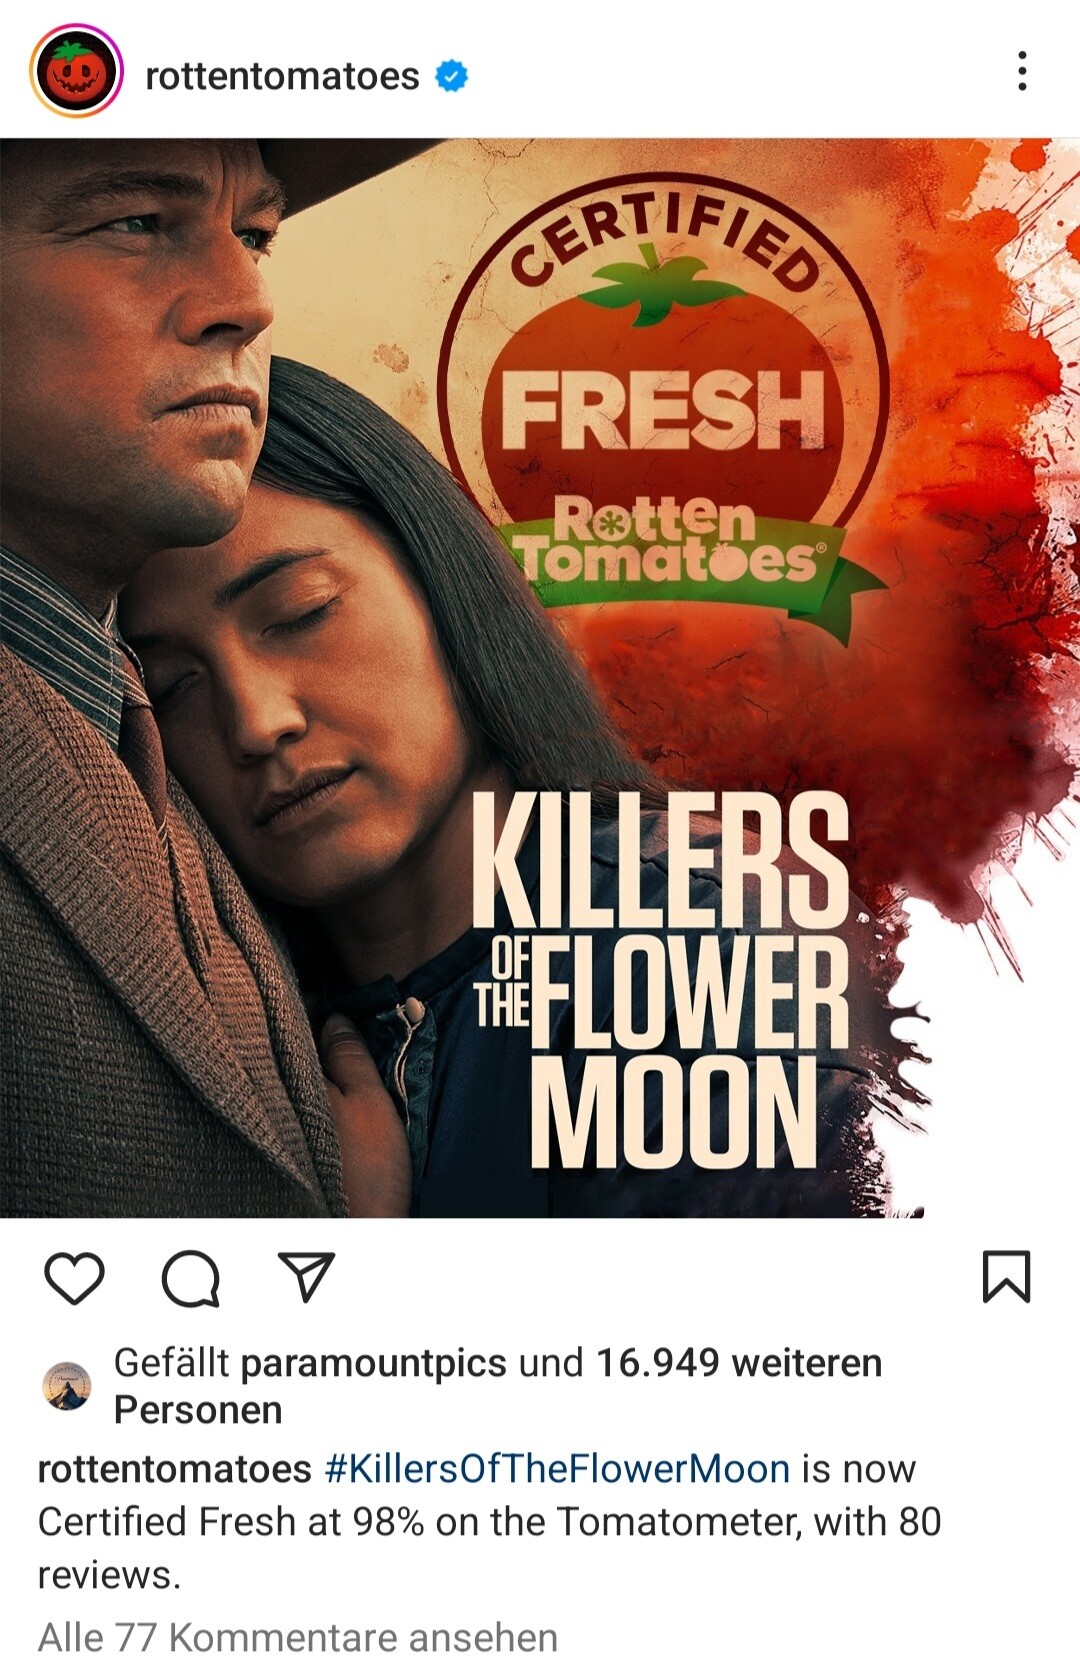View the rottentomatoes profile picture story

[77, 72]
